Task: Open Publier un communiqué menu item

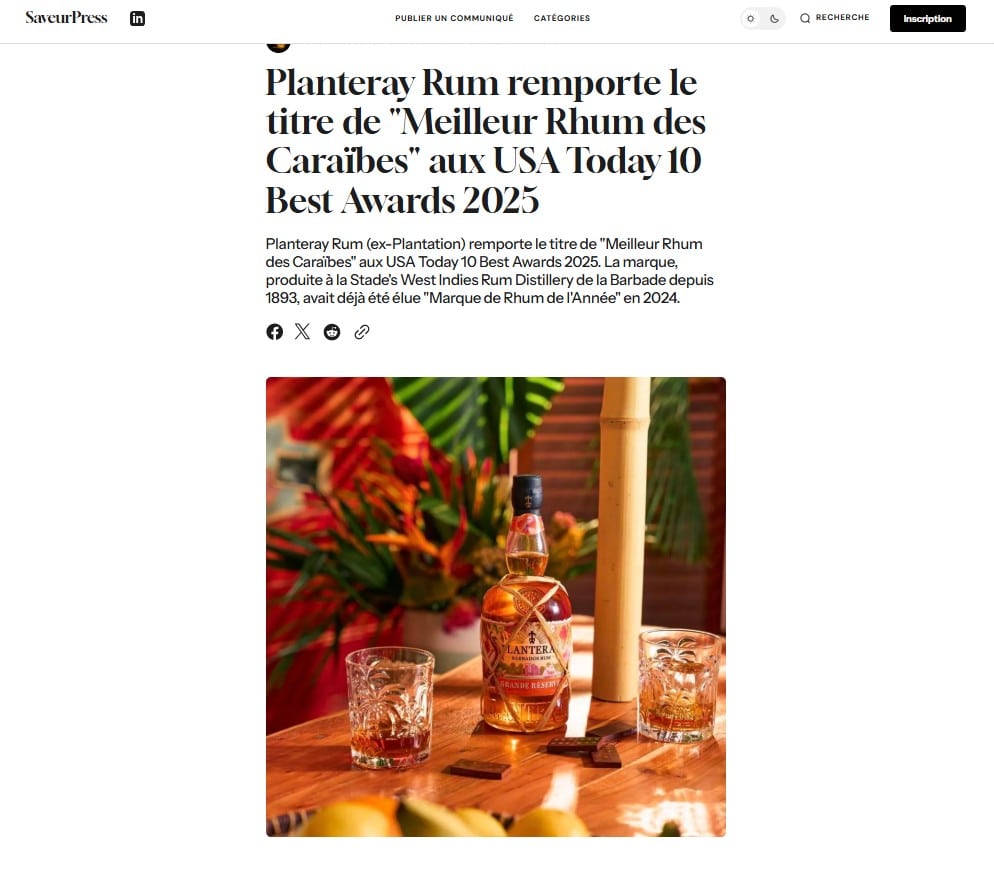Action: 455,18
